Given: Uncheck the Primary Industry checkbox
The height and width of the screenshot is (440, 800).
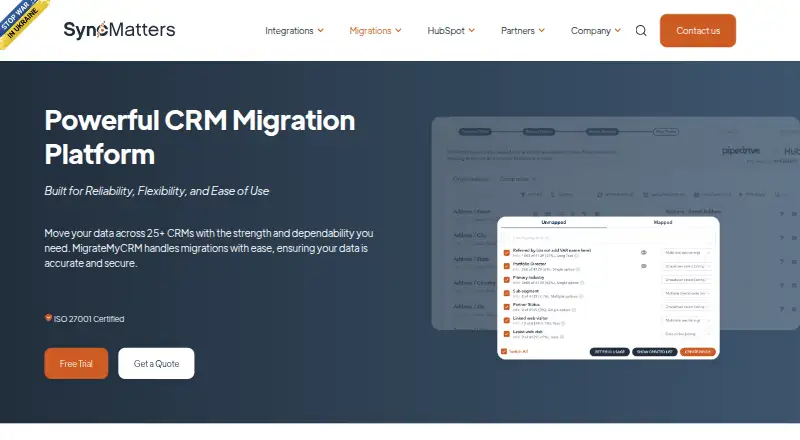Looking at the screenshot, I should 507,280.
